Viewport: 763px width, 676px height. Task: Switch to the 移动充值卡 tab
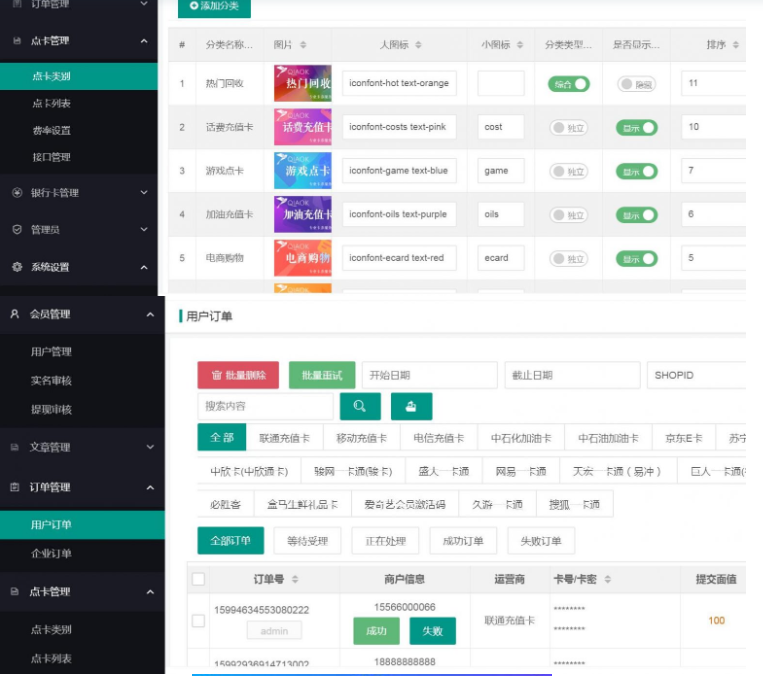[361, 438]
